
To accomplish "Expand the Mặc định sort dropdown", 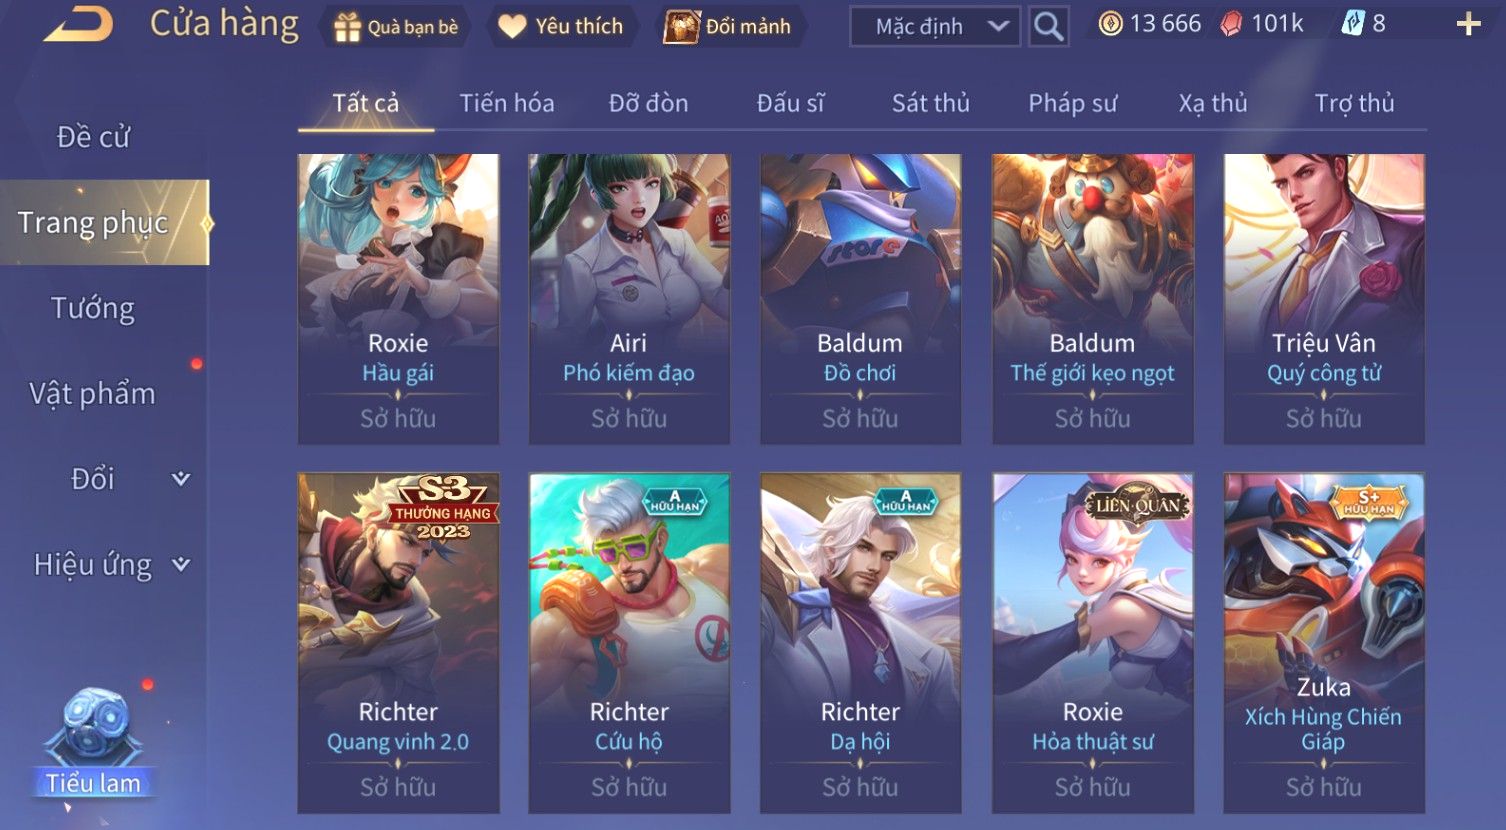I will pyautogui.click(x=934, y=26).
